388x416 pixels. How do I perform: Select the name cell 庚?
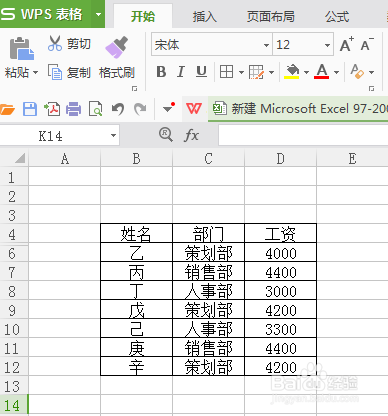[x=137, y=348]
